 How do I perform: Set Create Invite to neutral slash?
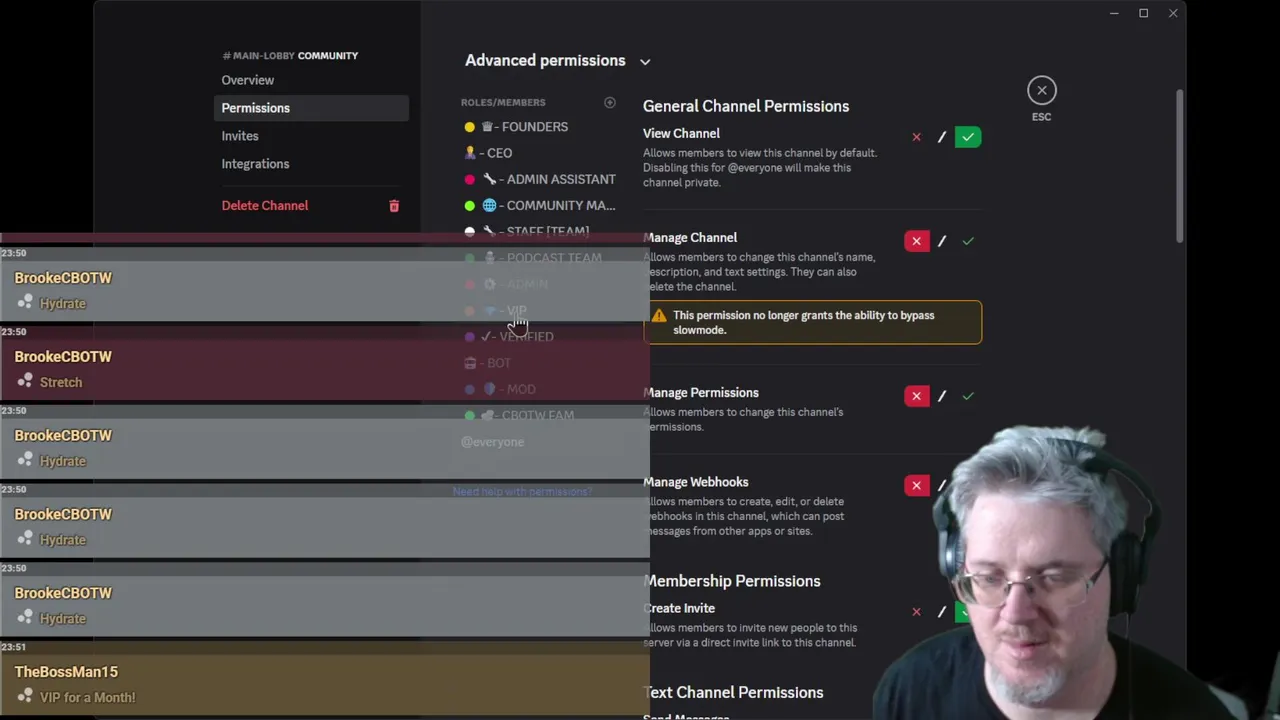942,611
